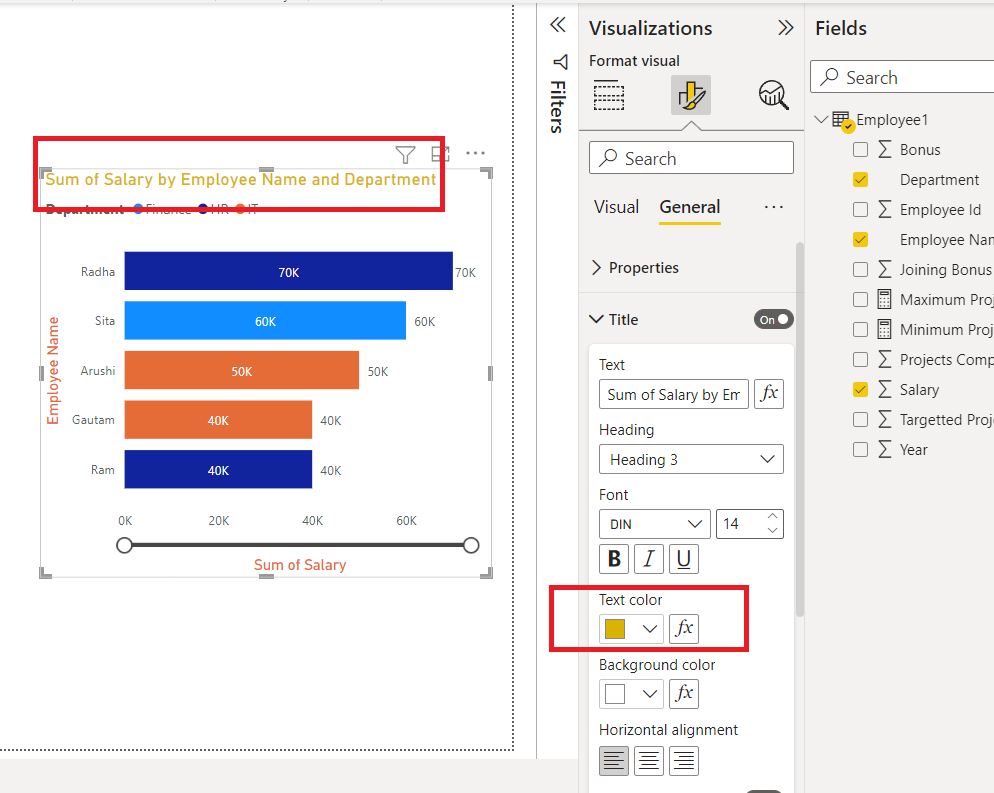The height and width of the screenshot is (793, 994).
Task: Click the Fields pane search box
Action: [902, 77]
